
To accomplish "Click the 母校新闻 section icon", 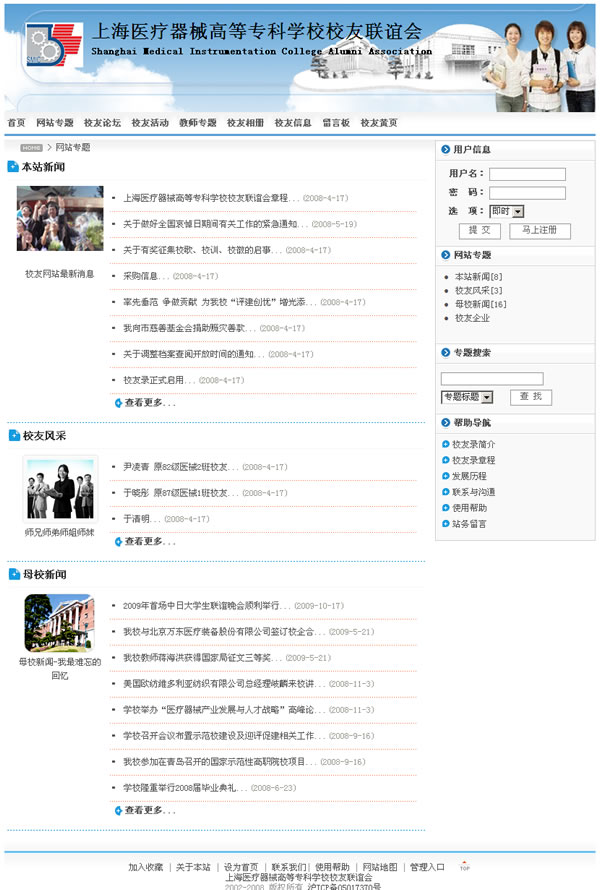I will [14, 574].
